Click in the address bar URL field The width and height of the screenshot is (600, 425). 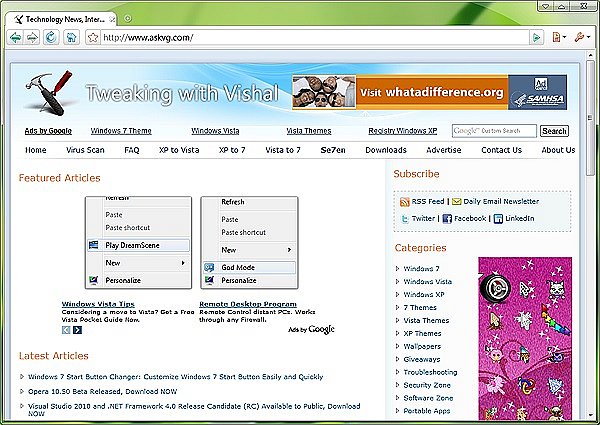[x=300, y=38]
